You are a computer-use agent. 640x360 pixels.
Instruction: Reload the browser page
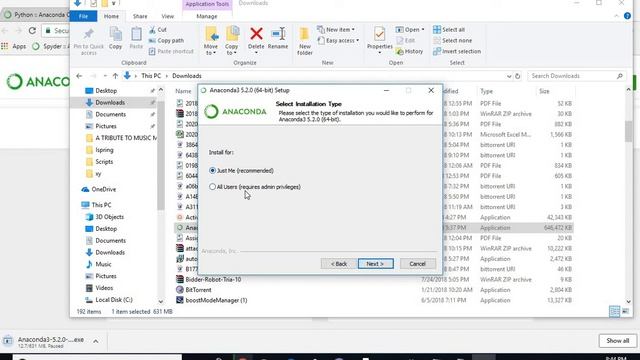pyautogui.click(x=32, y=31)
